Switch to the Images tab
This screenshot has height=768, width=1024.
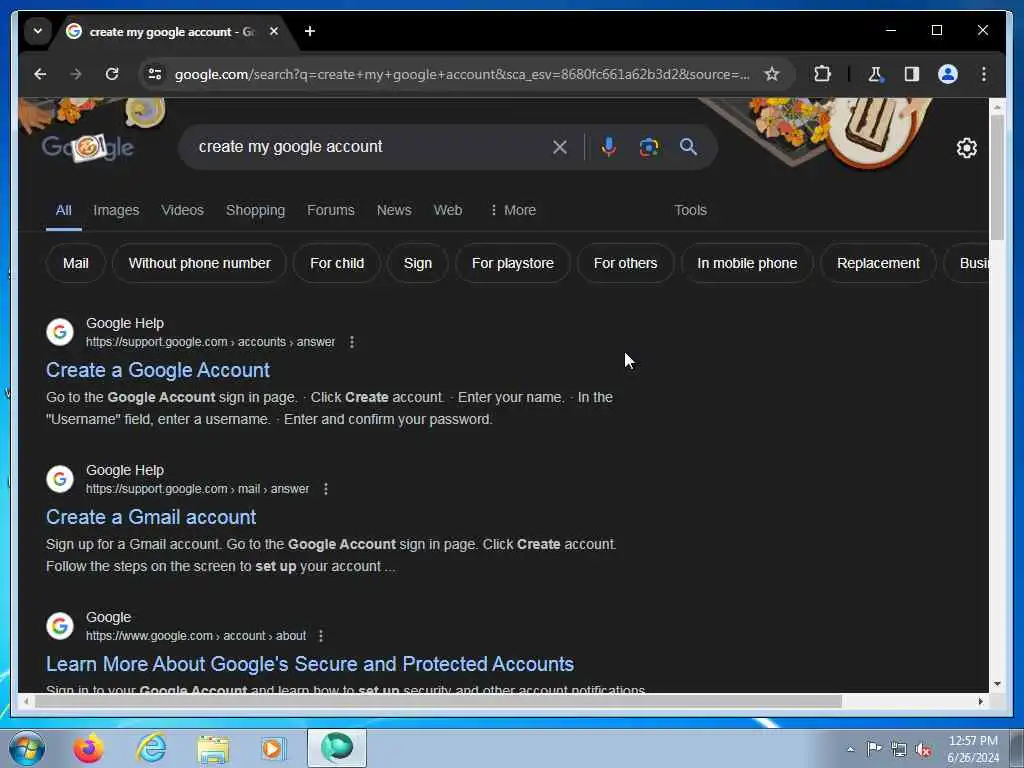116,210
